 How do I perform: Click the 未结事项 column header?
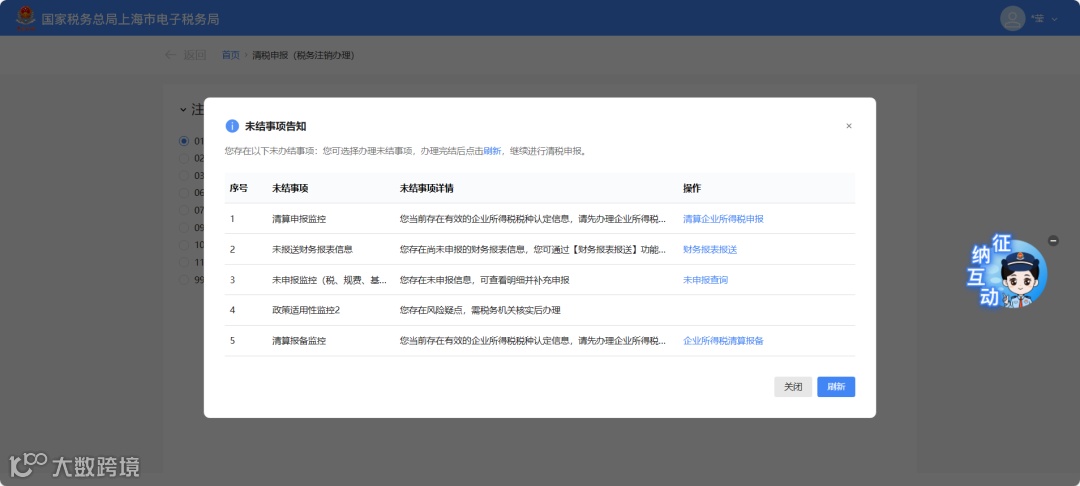[x=290, y=189]
